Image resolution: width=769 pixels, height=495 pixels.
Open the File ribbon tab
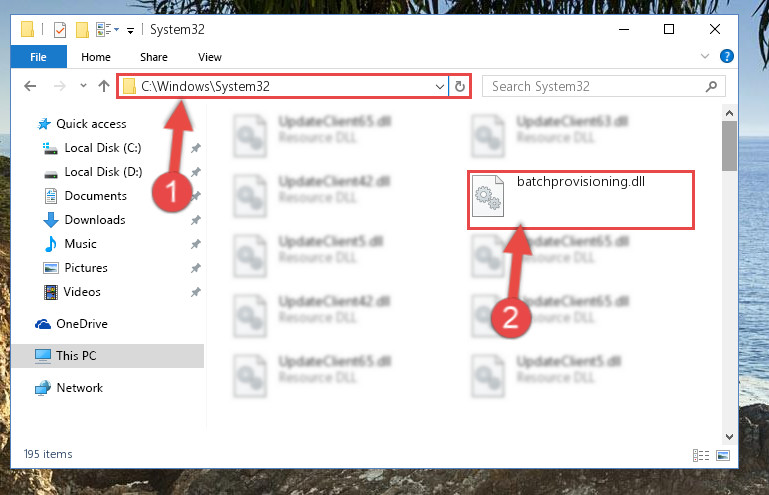coord(38,57)
